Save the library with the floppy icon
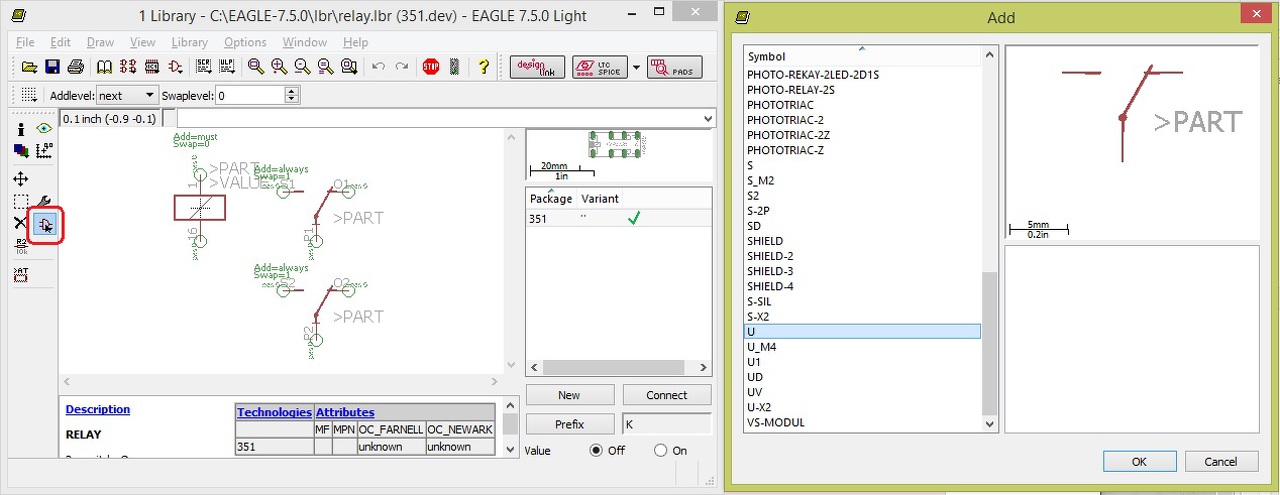The width and height of the screenshot is (1280, 495). pos(52,67)
